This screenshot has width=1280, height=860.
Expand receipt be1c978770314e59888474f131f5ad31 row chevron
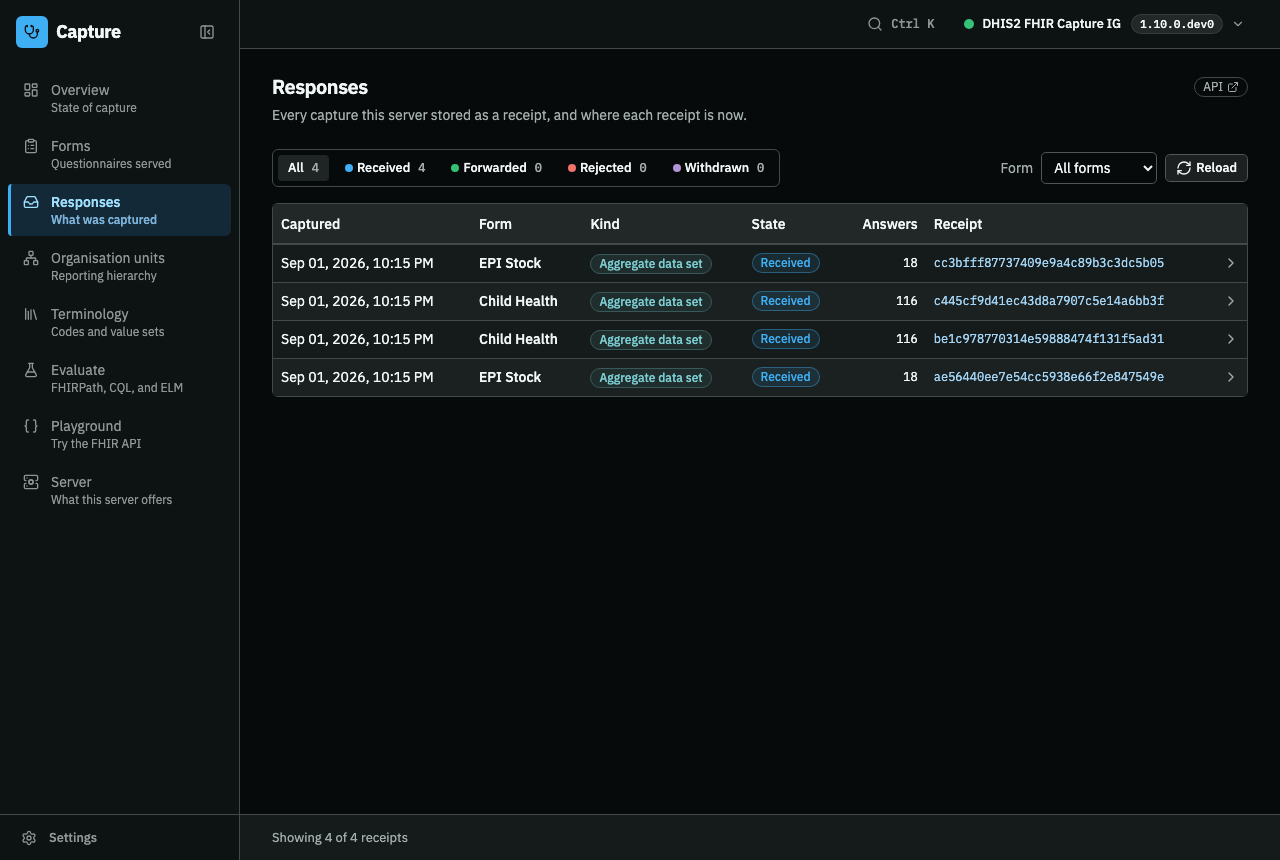[1231, 339]
